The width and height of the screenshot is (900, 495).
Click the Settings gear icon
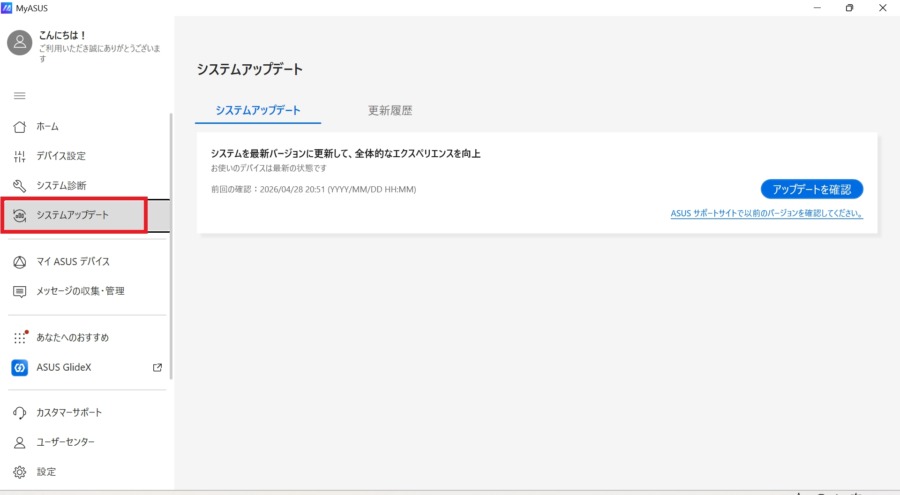19,472
